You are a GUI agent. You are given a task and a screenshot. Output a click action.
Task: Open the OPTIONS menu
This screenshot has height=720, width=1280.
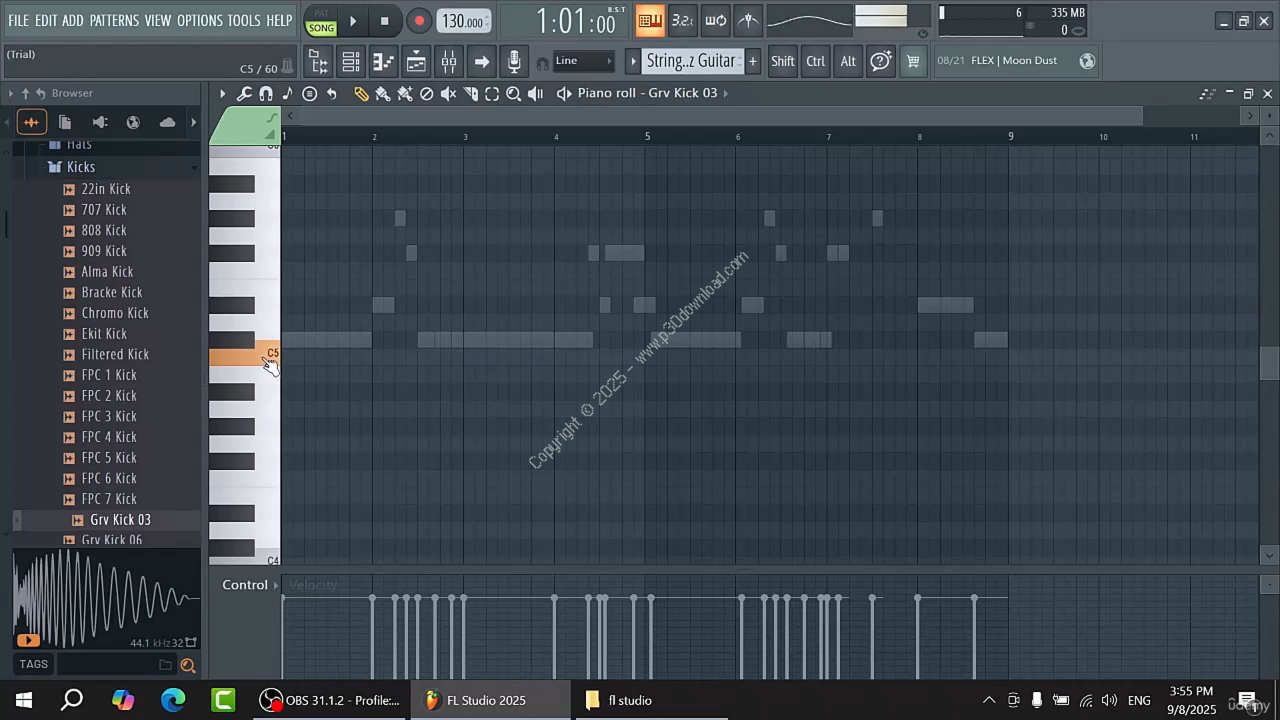tap(200, 20)
